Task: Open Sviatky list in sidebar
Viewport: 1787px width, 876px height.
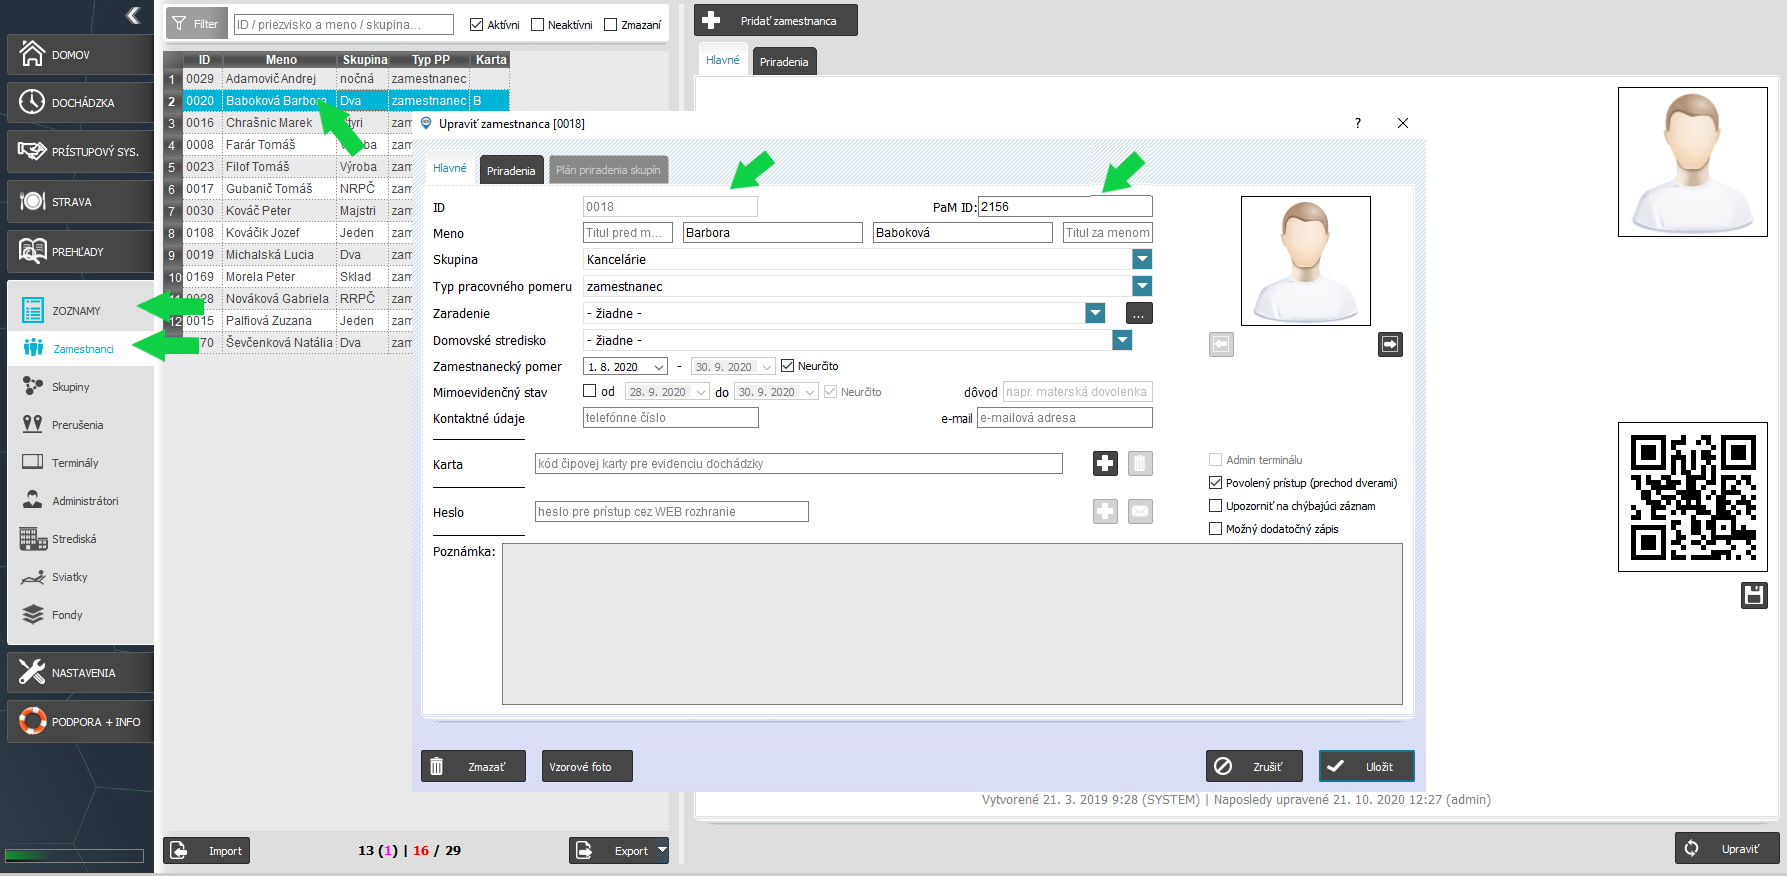Action: pos(69,577)
